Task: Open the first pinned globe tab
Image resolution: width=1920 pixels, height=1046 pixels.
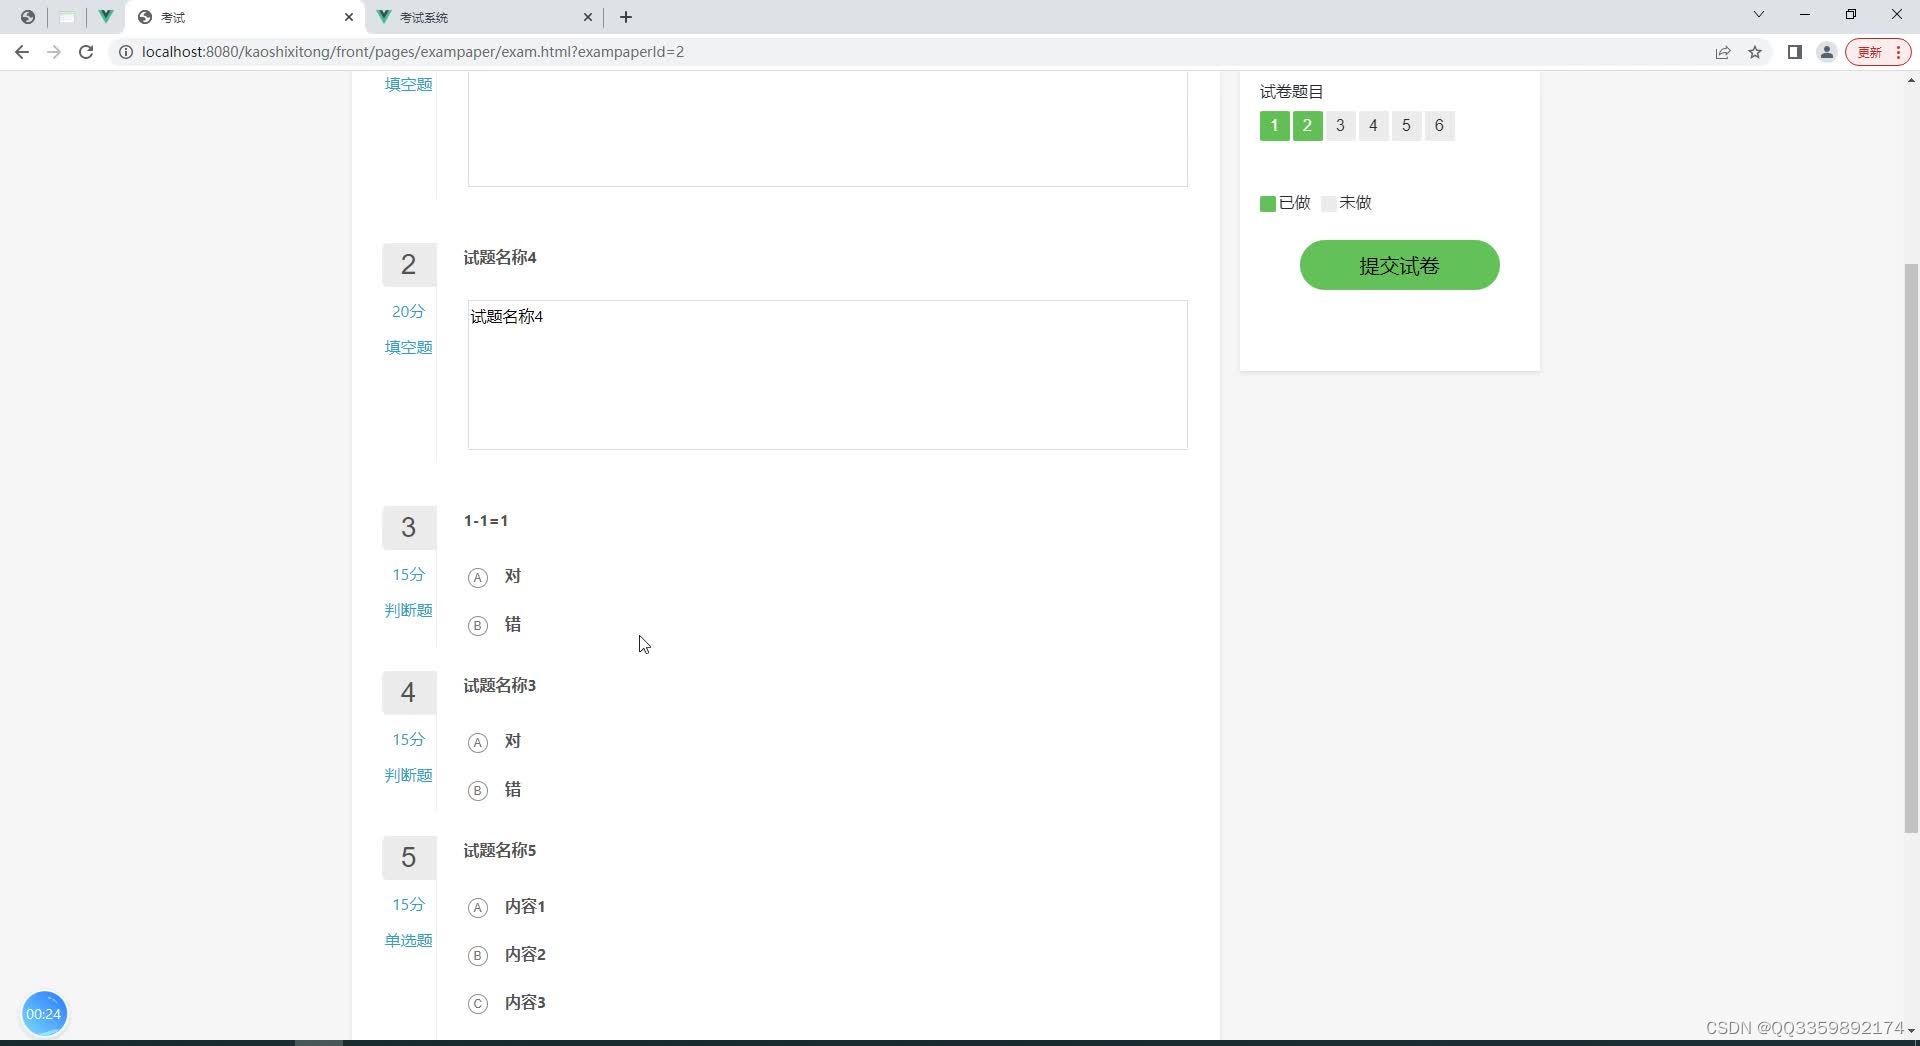Action: click(x=28, y=17)
